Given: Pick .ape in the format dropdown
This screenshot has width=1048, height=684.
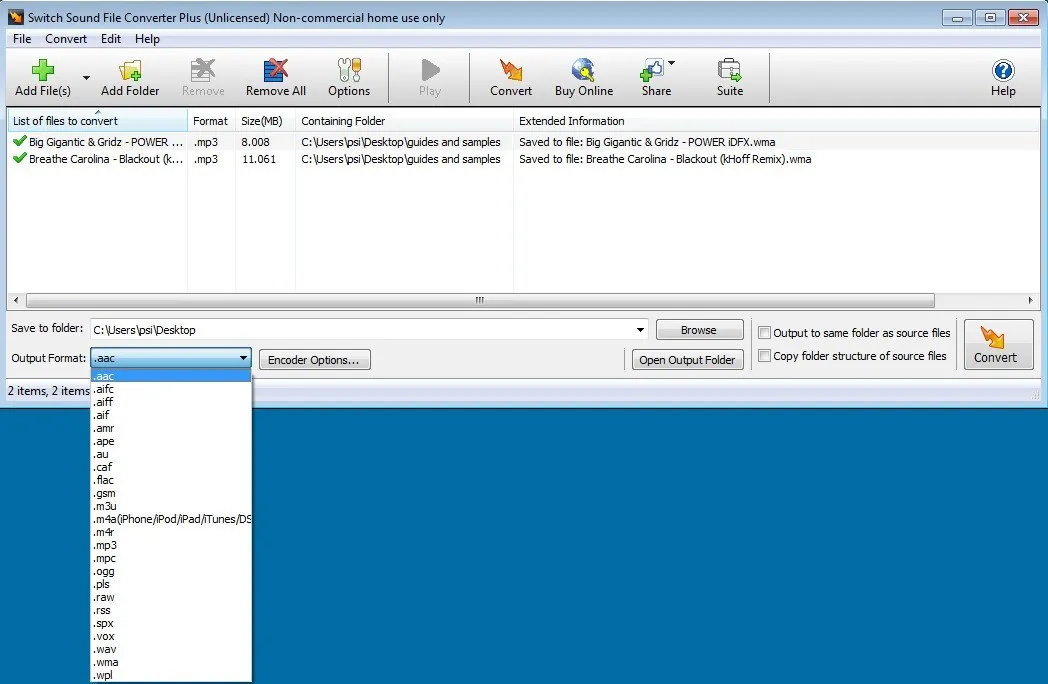Looking at the screenshot, I should pos(171,441).
